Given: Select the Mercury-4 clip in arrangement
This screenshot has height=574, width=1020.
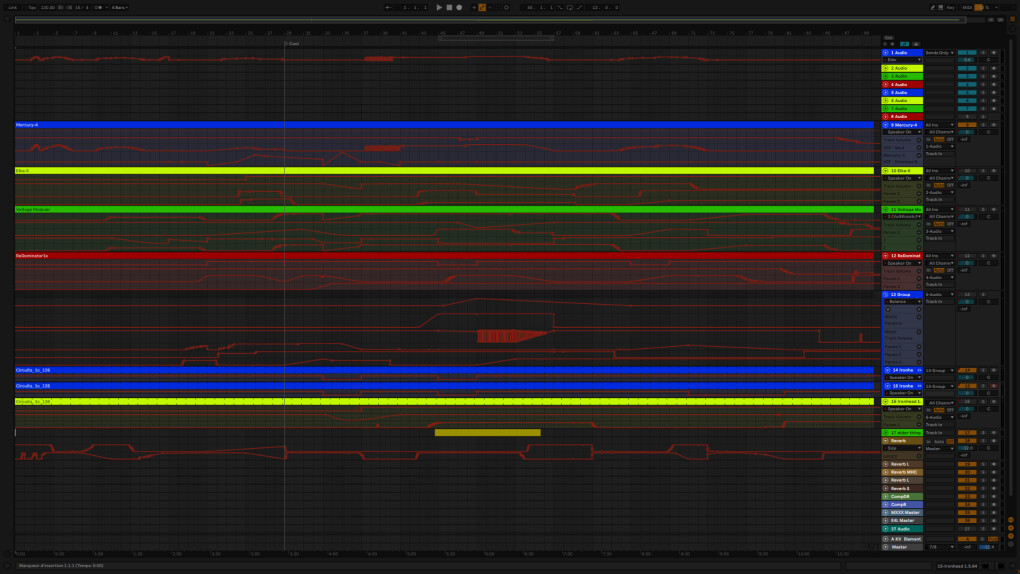Looking at the screenshot, I should pos(444,125).
